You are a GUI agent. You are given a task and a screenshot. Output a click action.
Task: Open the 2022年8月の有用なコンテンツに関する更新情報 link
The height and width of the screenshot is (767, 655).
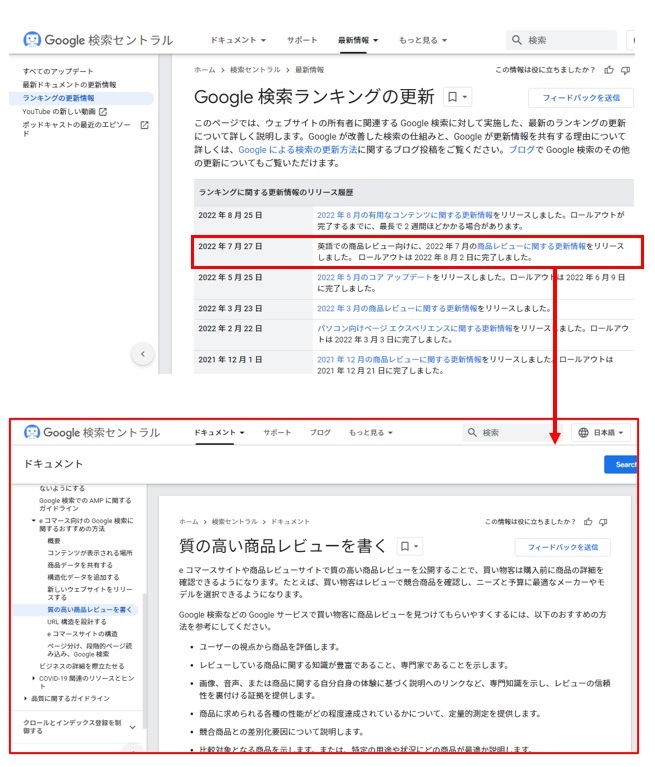405,215
